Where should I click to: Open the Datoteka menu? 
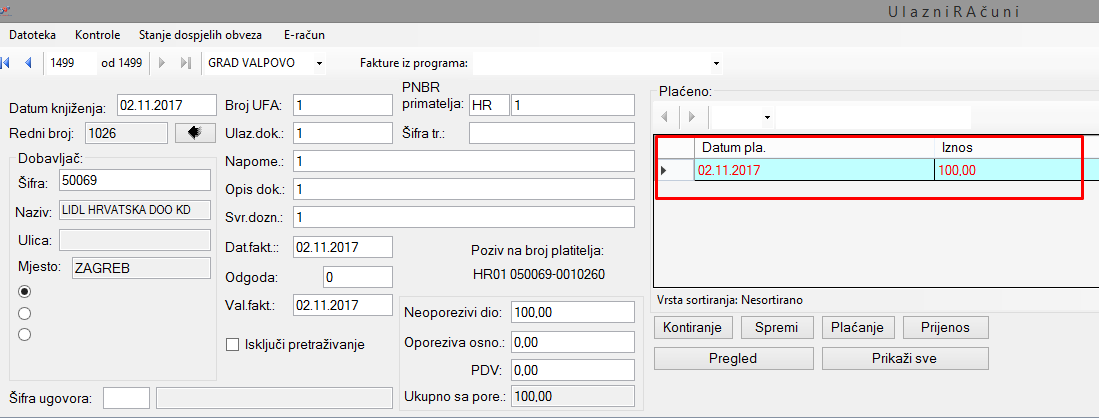[x=33, y=34]
